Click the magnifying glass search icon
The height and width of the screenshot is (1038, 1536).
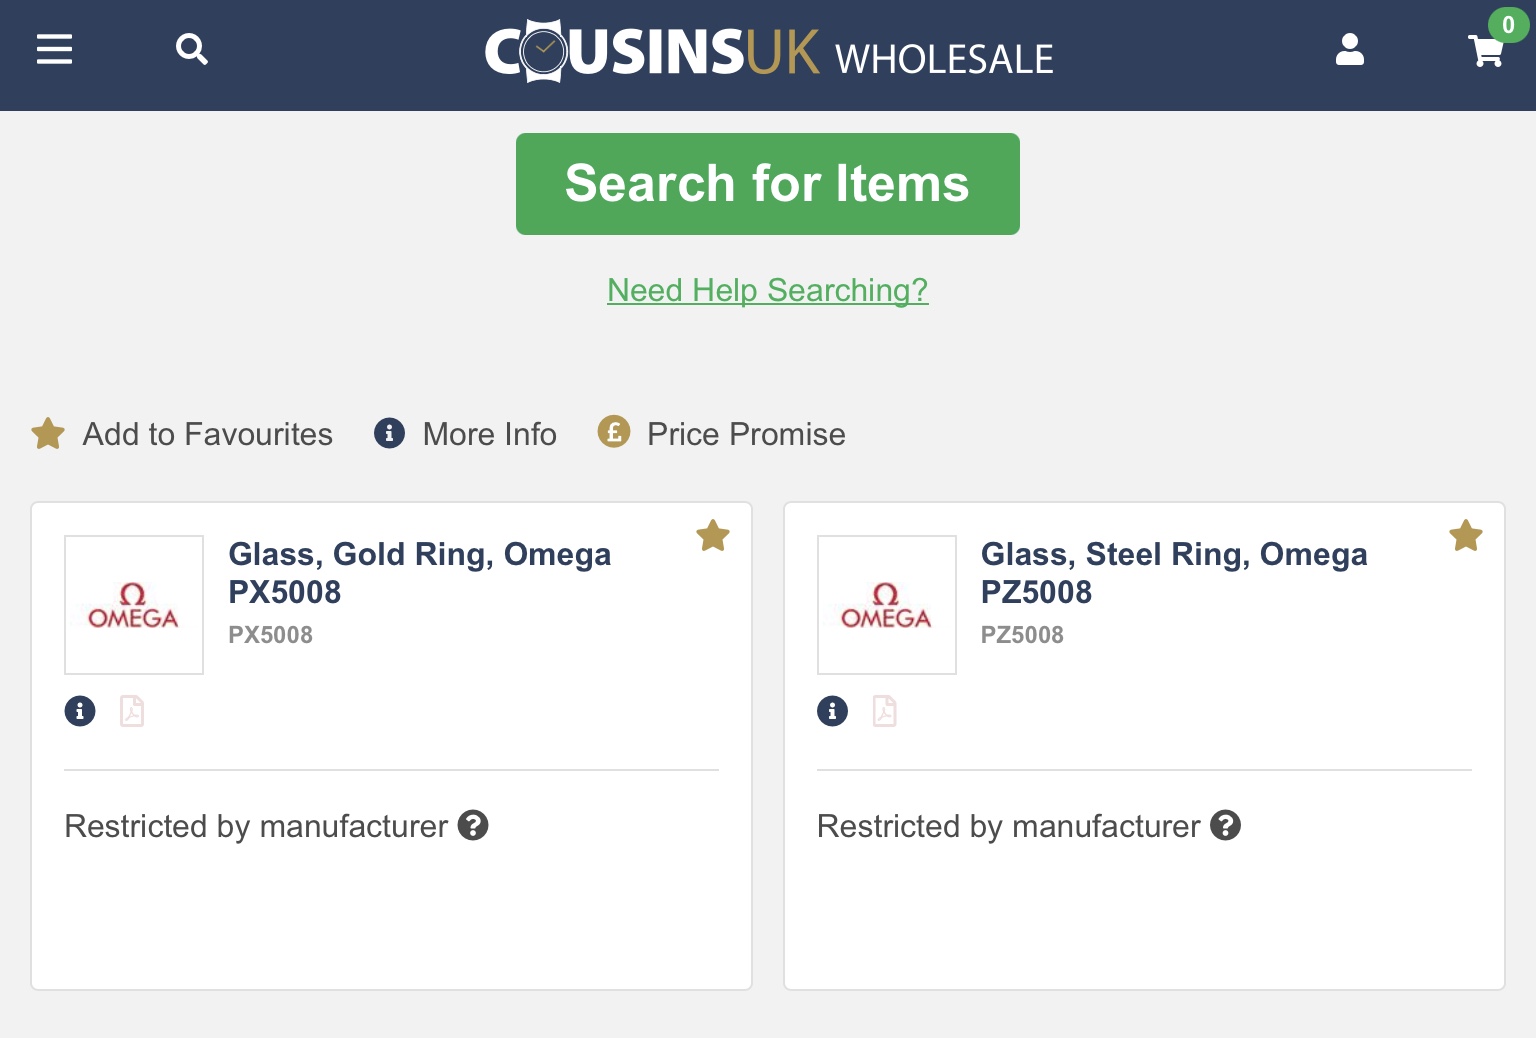pyautogui.click(x=191, y=49)
